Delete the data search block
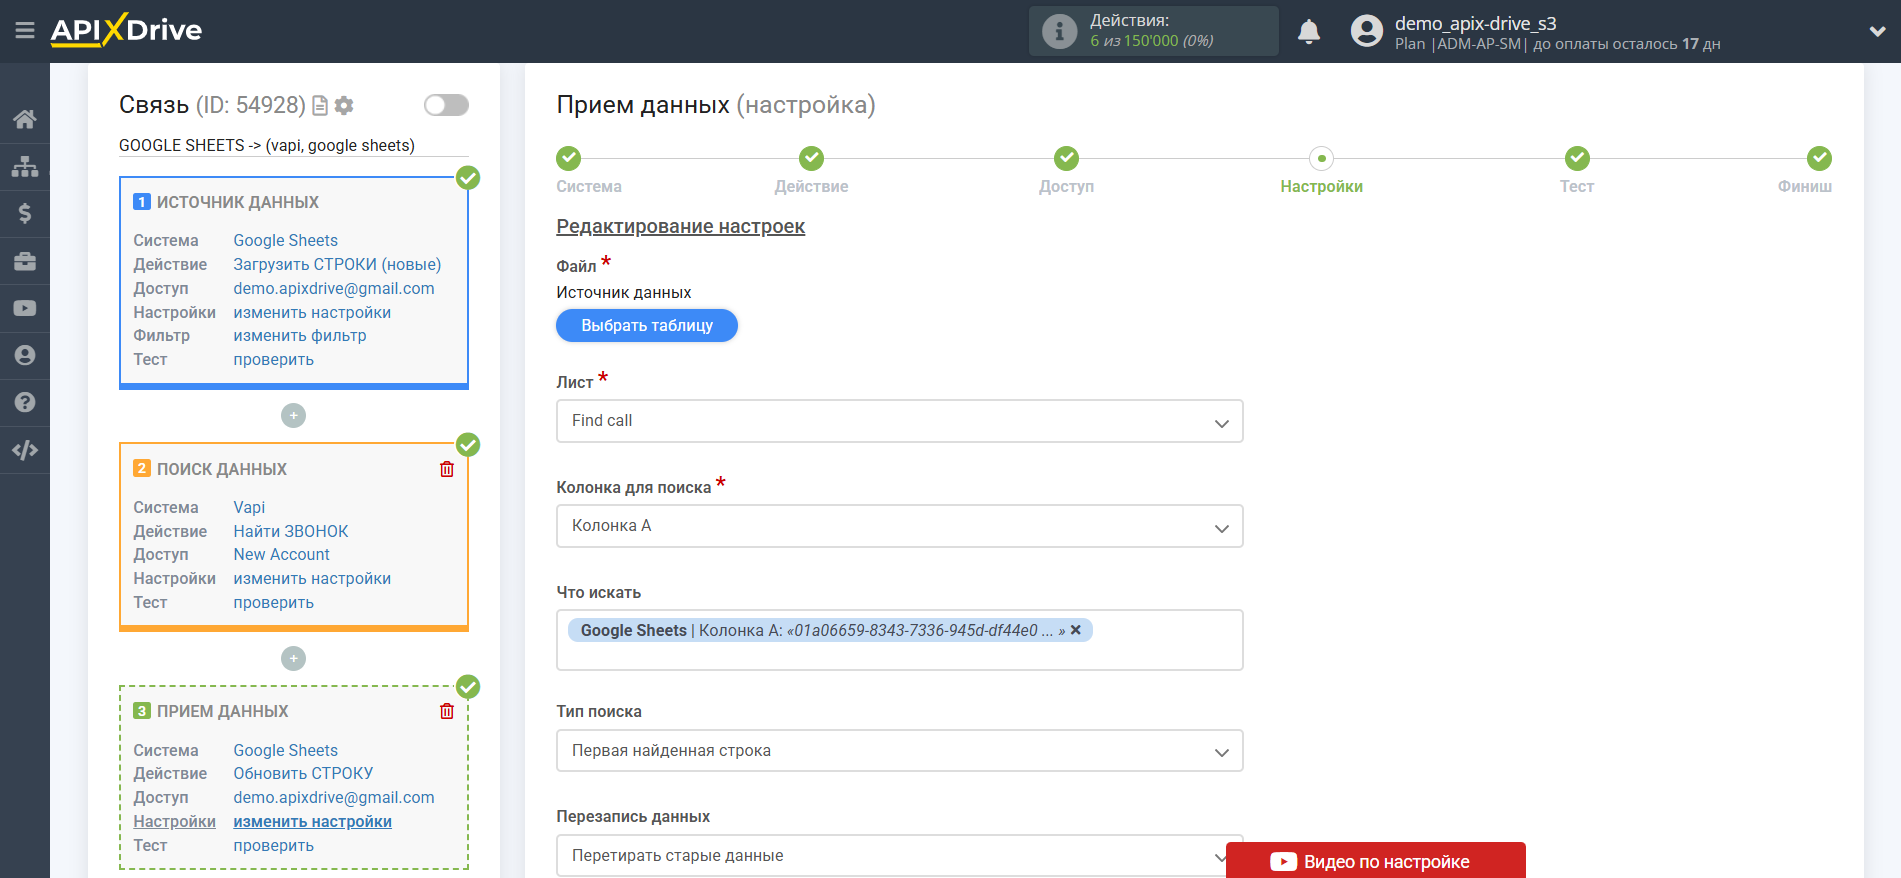The width and height of the screenshot is (1901, 878). click(447, 469)
